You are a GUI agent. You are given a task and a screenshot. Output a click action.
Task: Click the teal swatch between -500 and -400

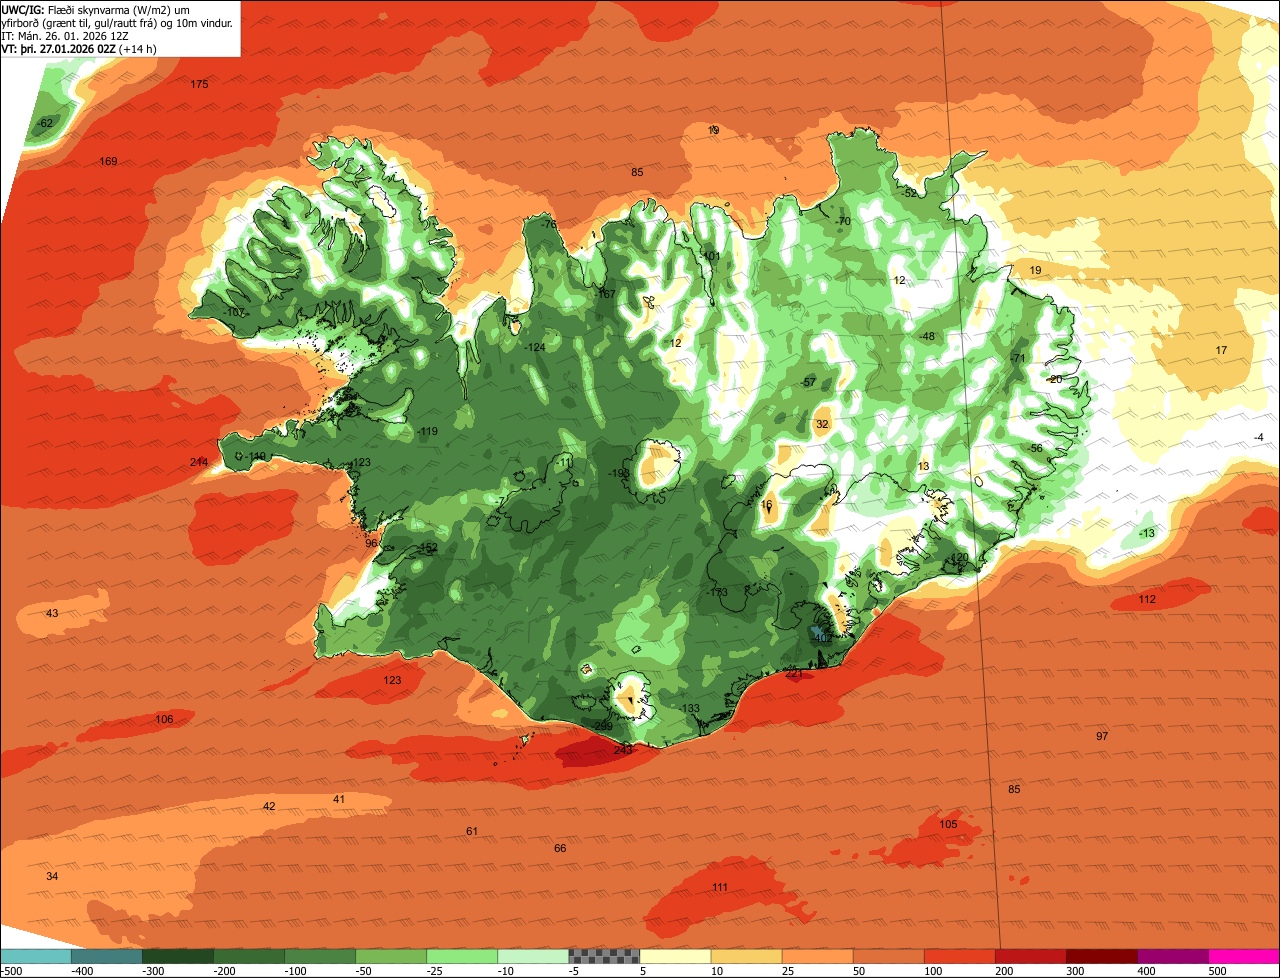point(35,955)
